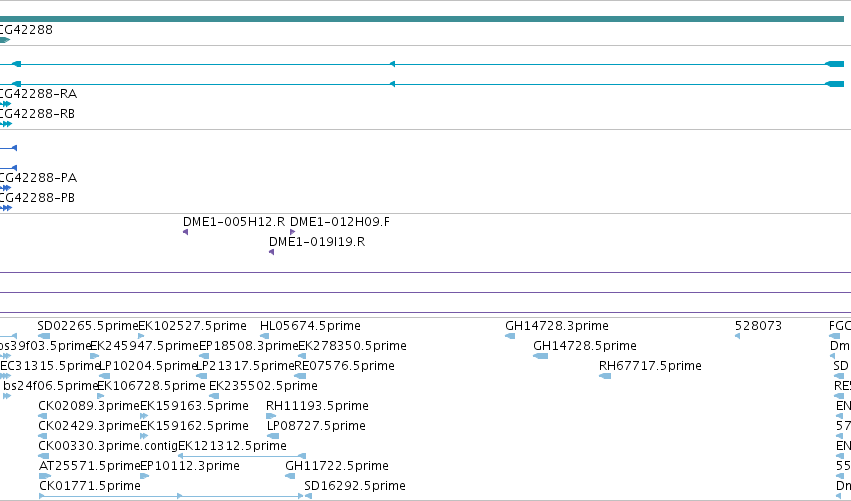Click the GH11722.5prime EST label
851x501 pixels.
coord(337,466)
